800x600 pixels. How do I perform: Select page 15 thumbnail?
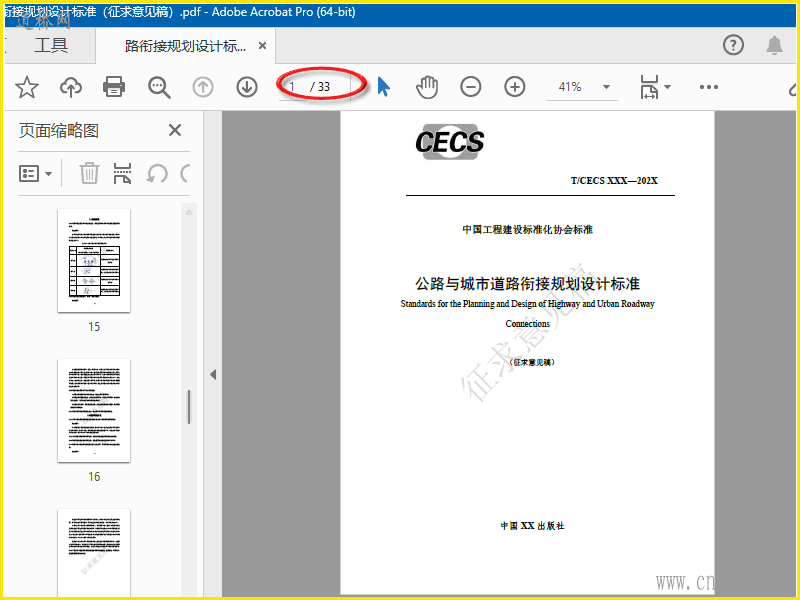click(x=94, y=260)
